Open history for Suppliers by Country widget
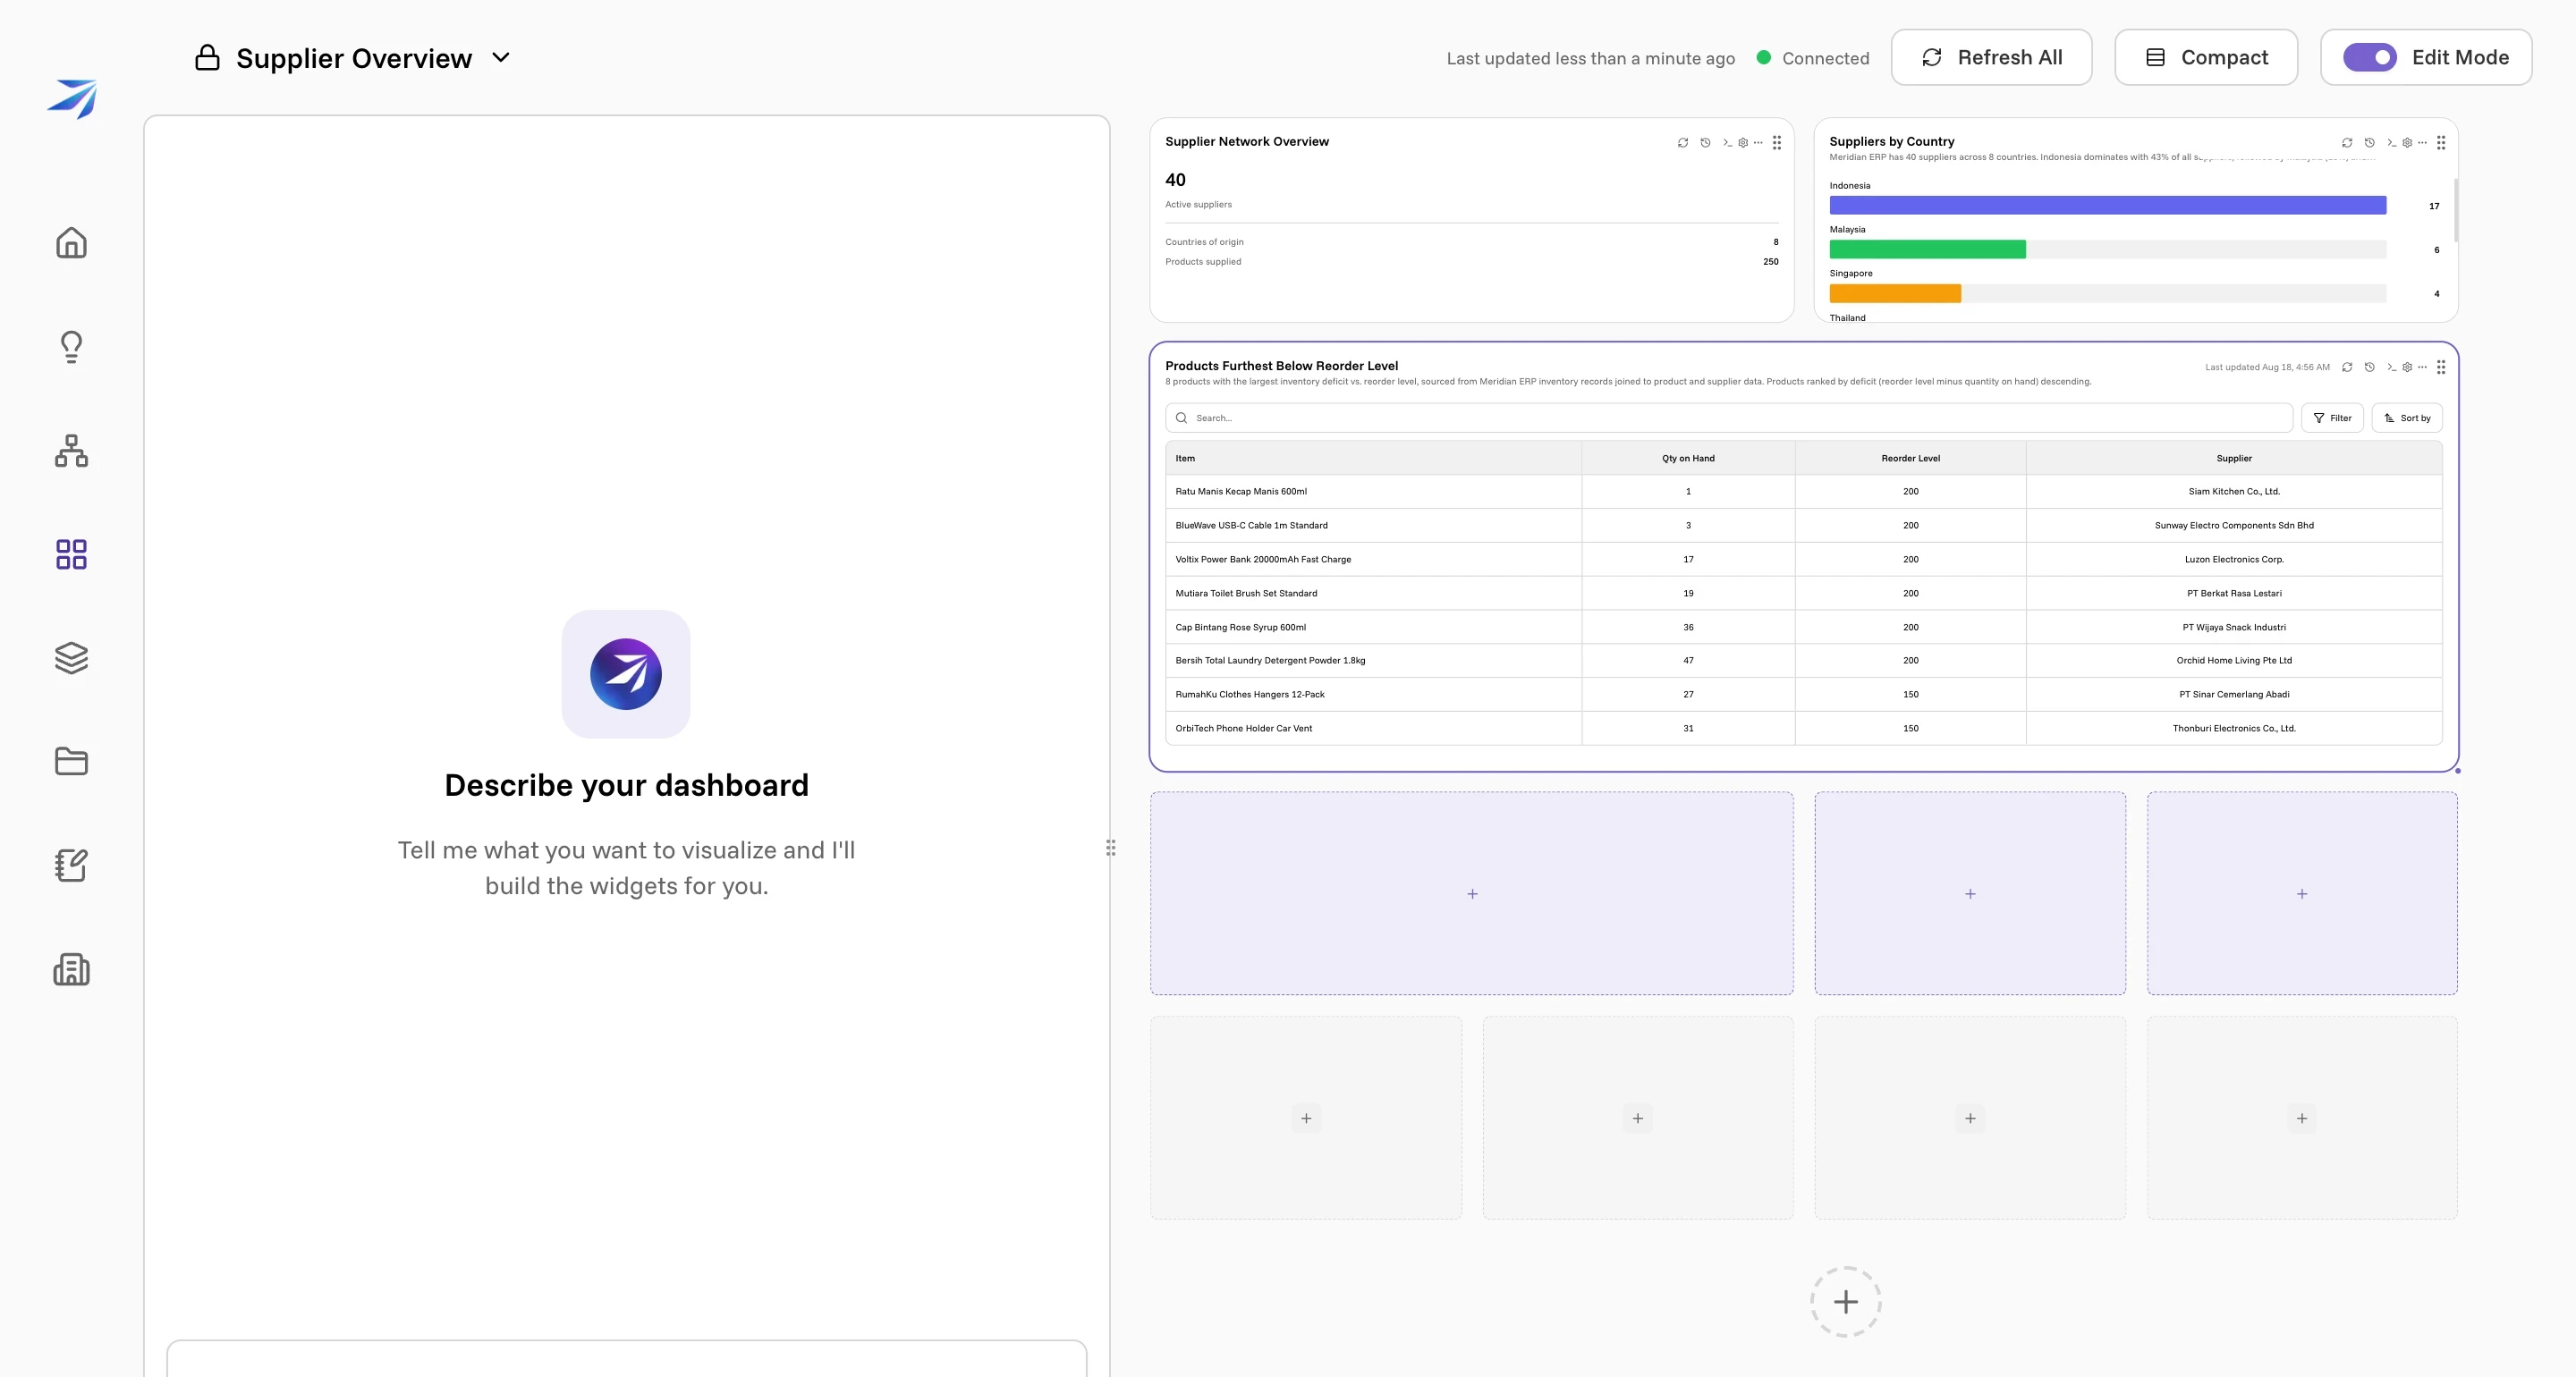2576x1377 pixels. click(2369, 143)
